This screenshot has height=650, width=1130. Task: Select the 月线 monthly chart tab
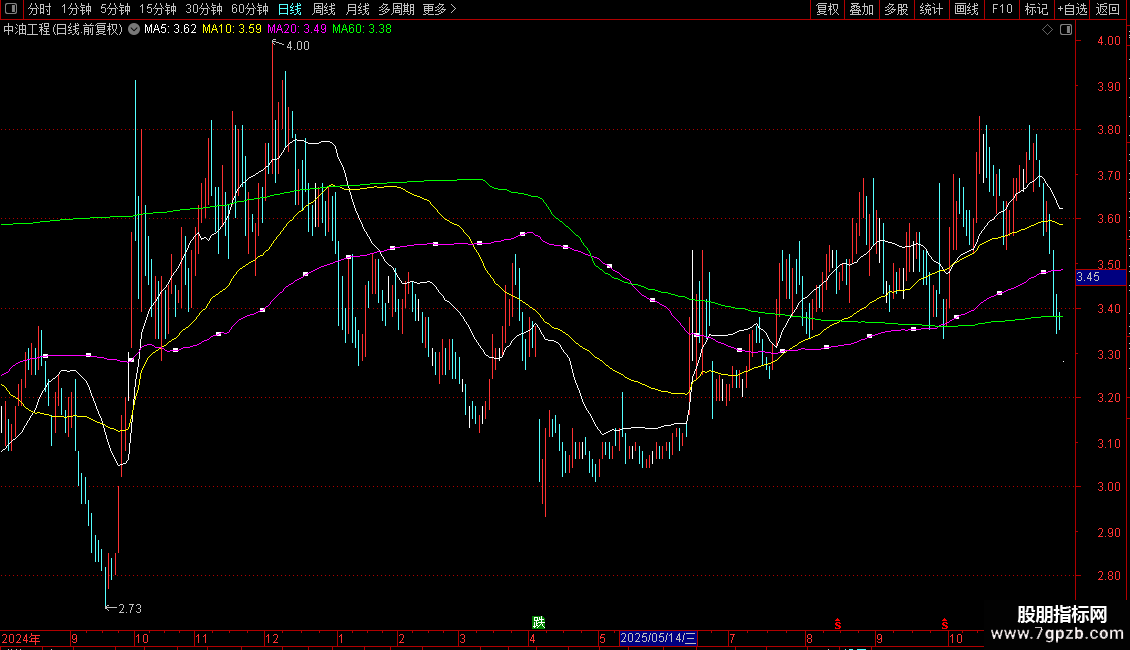(357, 9)
